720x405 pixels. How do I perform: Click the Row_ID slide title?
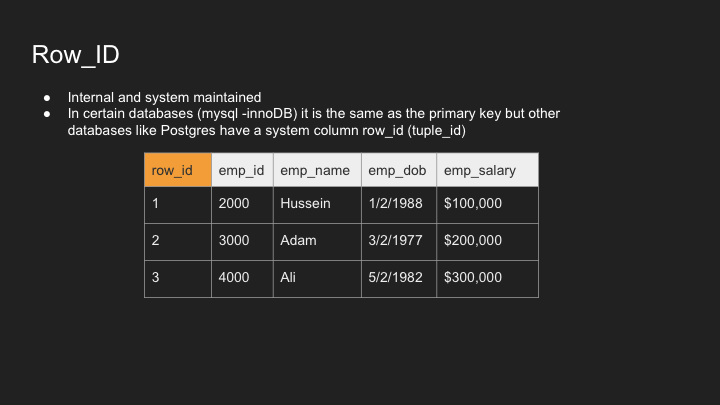click(75, 55)
